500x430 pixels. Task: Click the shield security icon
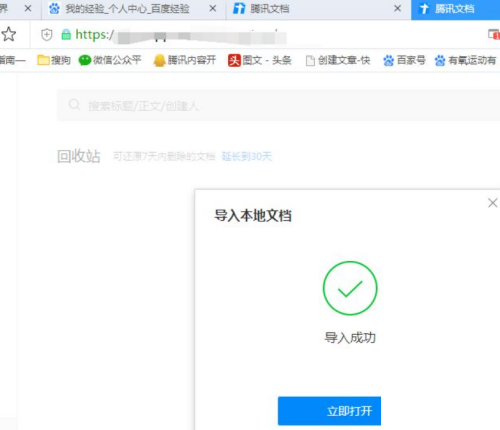click(x=47, y=34)
